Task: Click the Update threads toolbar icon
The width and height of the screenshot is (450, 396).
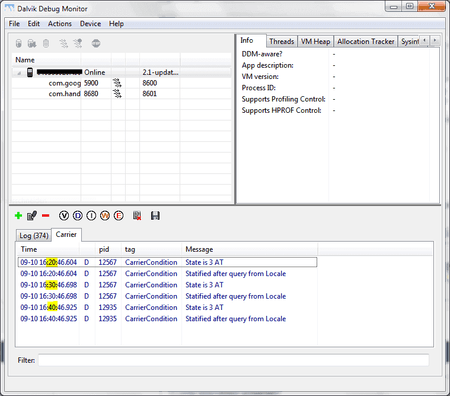Action: 63,43
